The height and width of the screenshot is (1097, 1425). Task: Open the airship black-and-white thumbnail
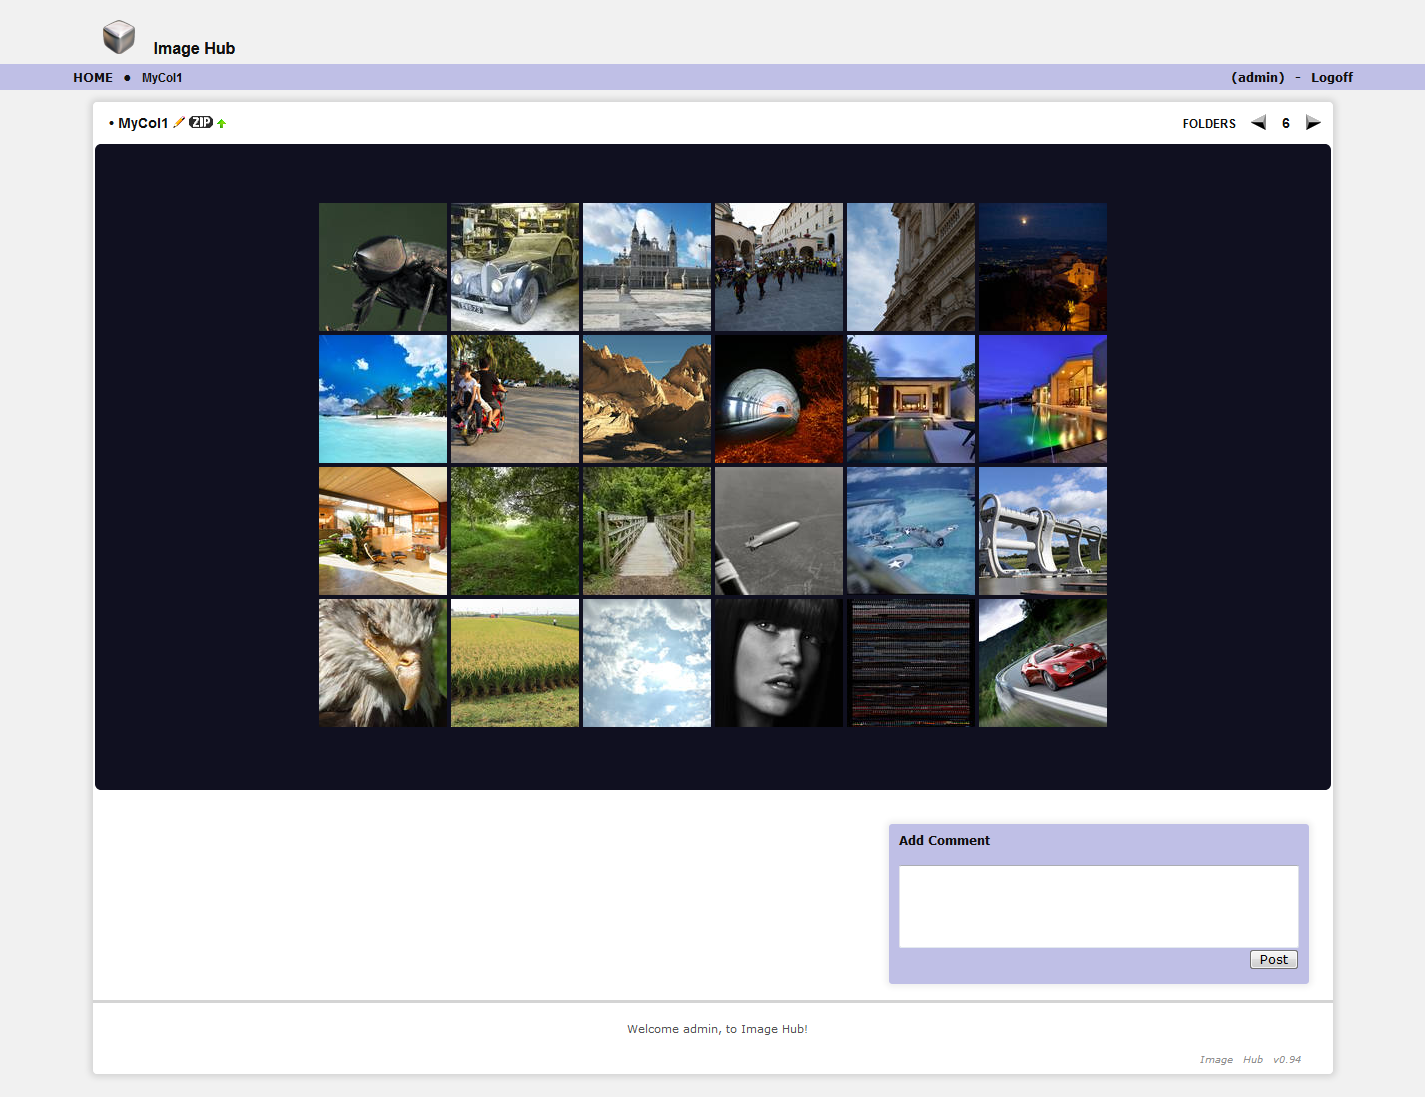click(779, 531)
